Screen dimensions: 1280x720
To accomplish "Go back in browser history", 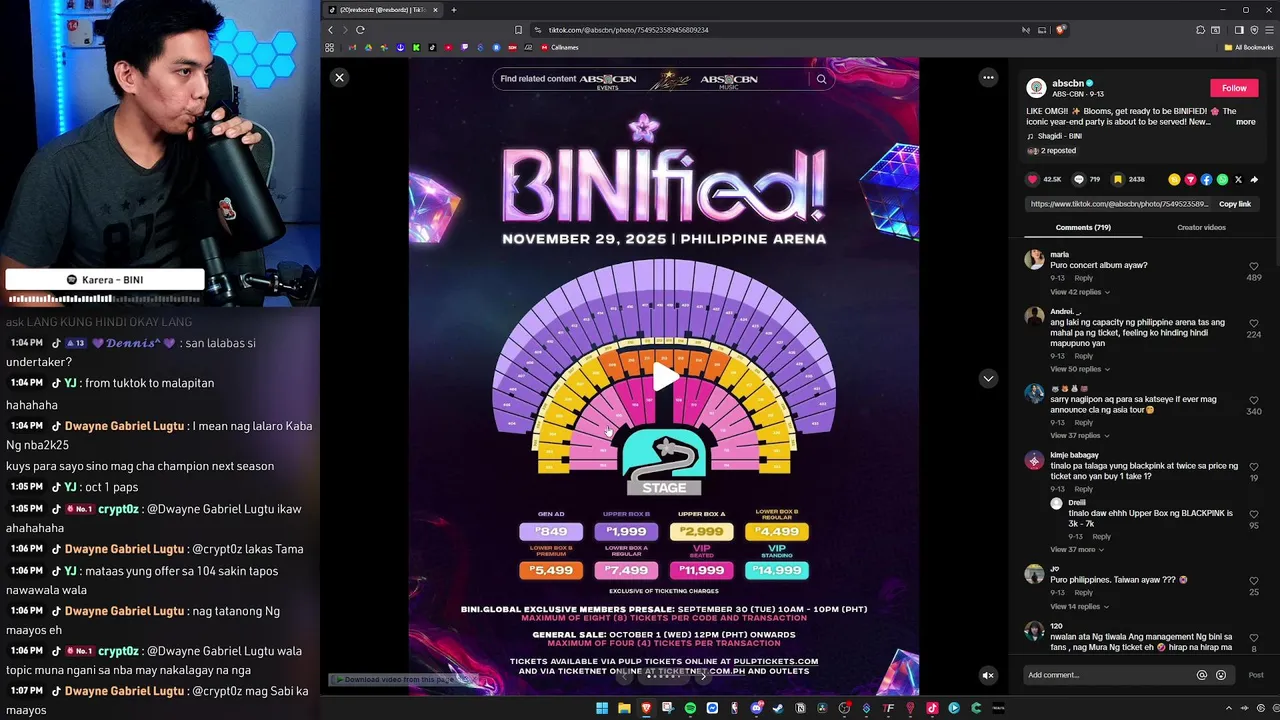I will 331,30.
